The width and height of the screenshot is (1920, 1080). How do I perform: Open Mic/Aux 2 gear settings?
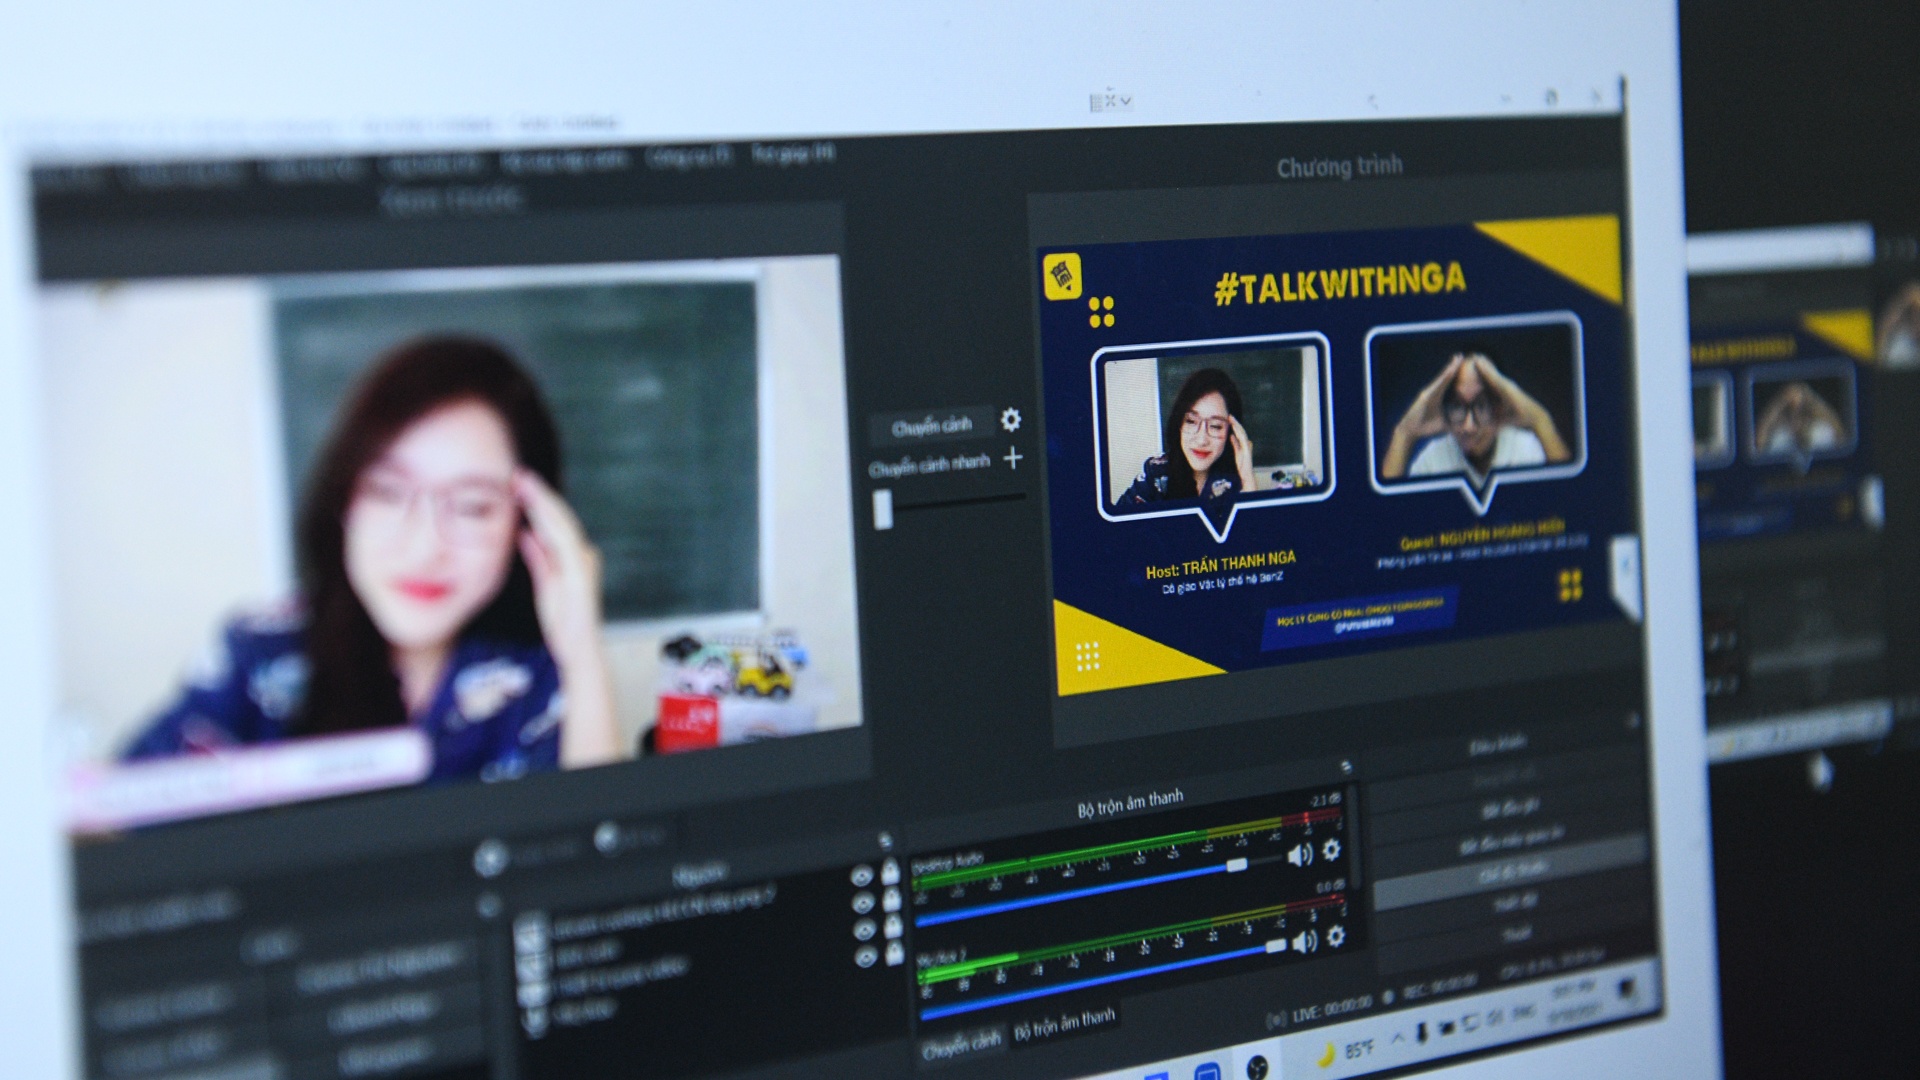click(1335, 937)
